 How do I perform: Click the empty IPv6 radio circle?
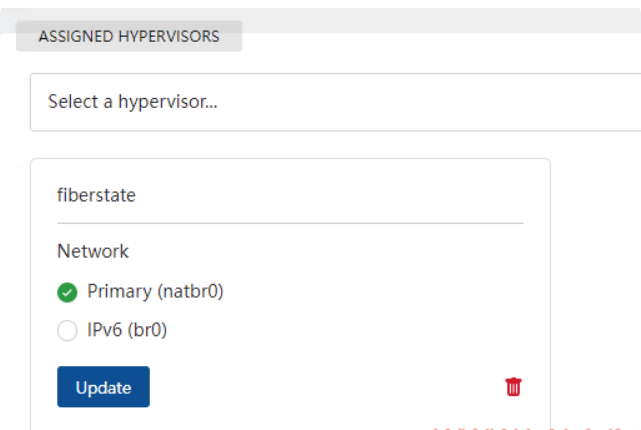click(67, 330)
